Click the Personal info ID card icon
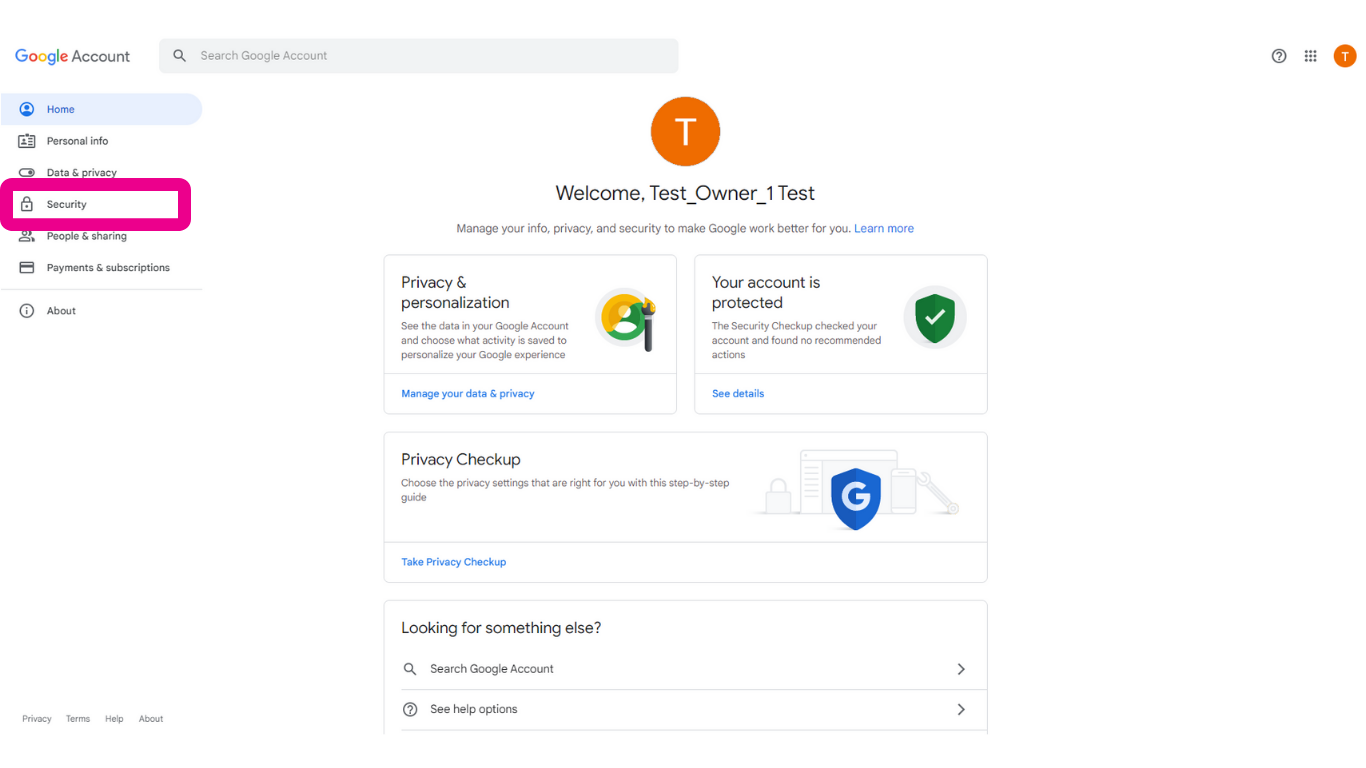Viewport: 1366px width, 768px height. 27,141
